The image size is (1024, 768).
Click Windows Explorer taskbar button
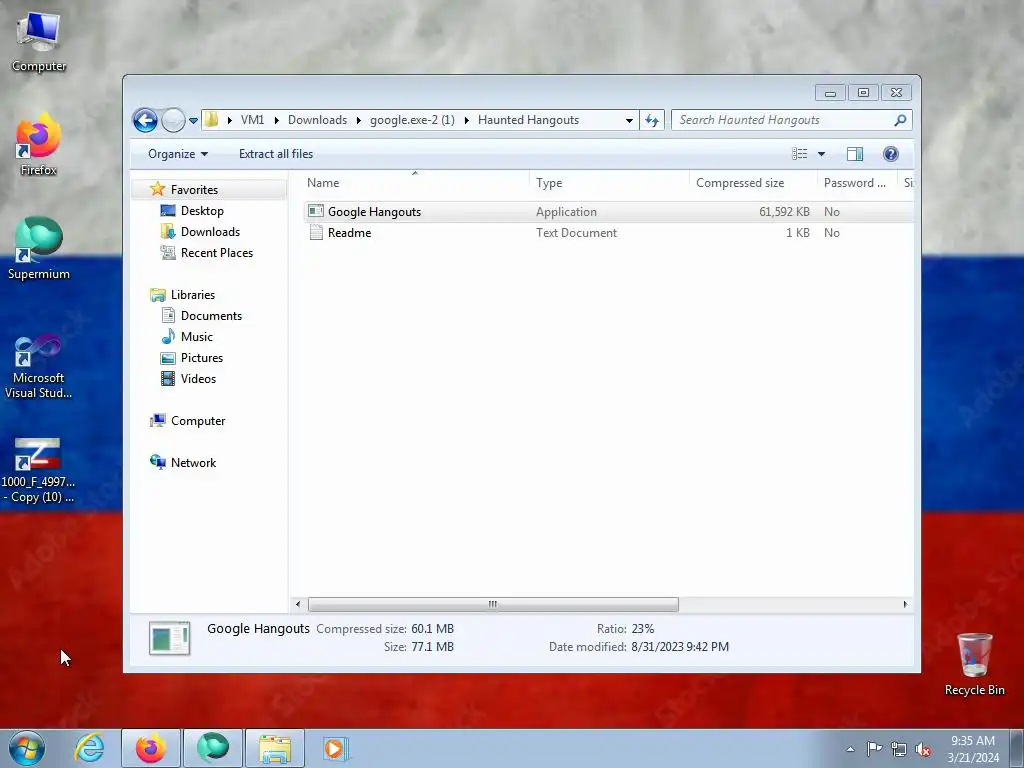point(275,748)
